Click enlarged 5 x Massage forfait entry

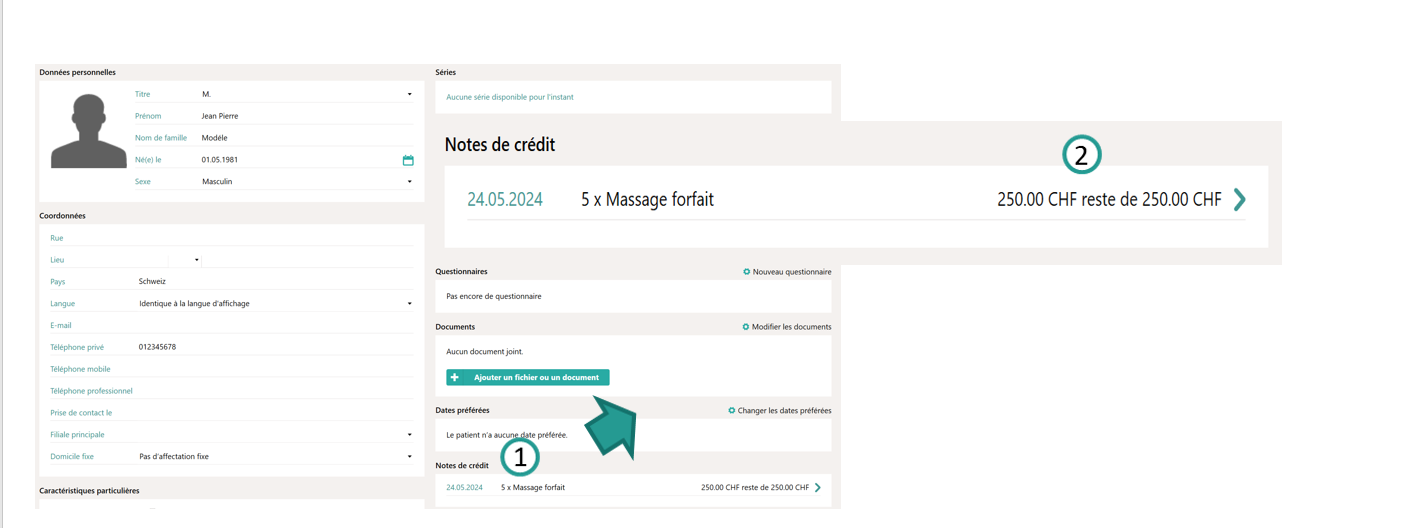tap(648, 200)
